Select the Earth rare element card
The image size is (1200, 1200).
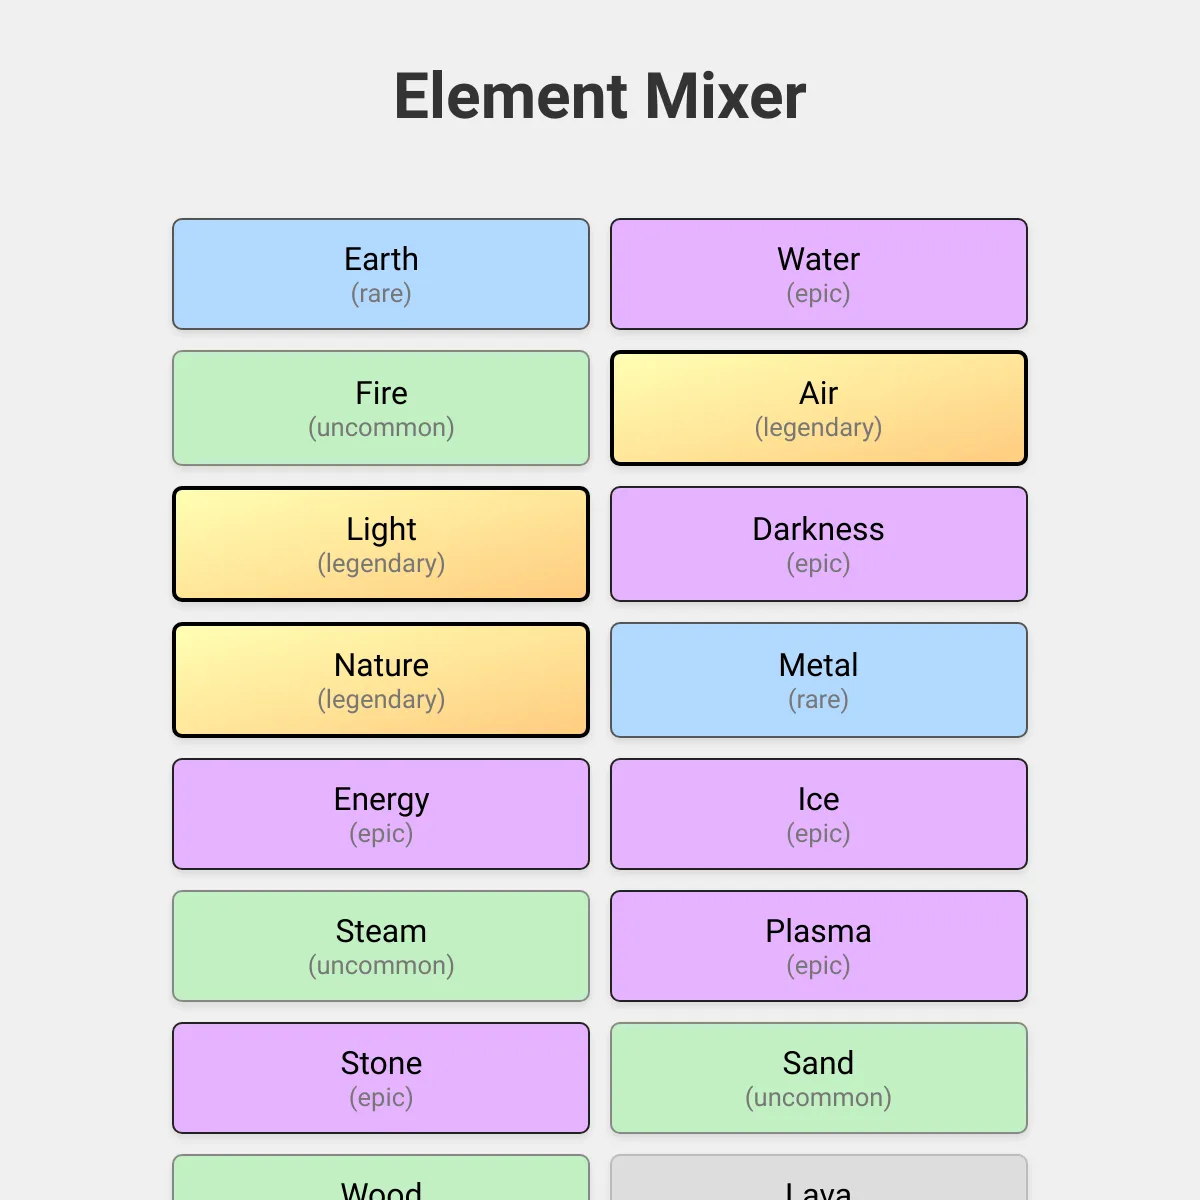(381, 274)
